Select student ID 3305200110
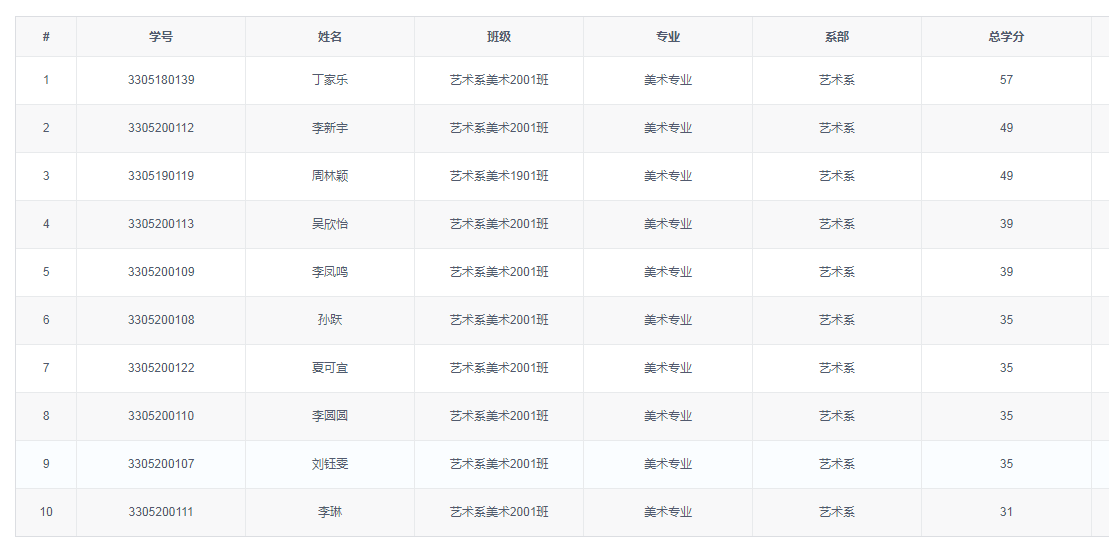Screen dimensions: 1109x548 click(161, 416)
